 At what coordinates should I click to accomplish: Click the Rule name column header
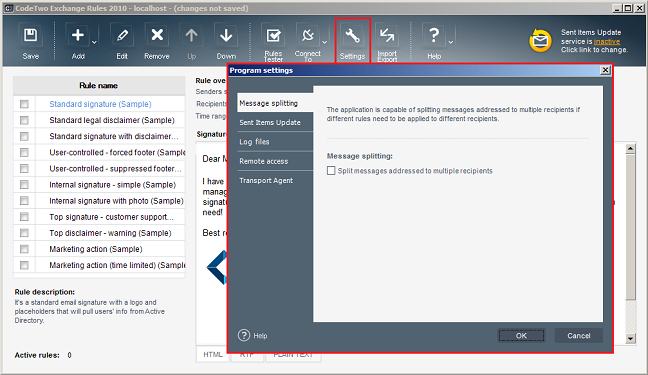tap(99, 86)
